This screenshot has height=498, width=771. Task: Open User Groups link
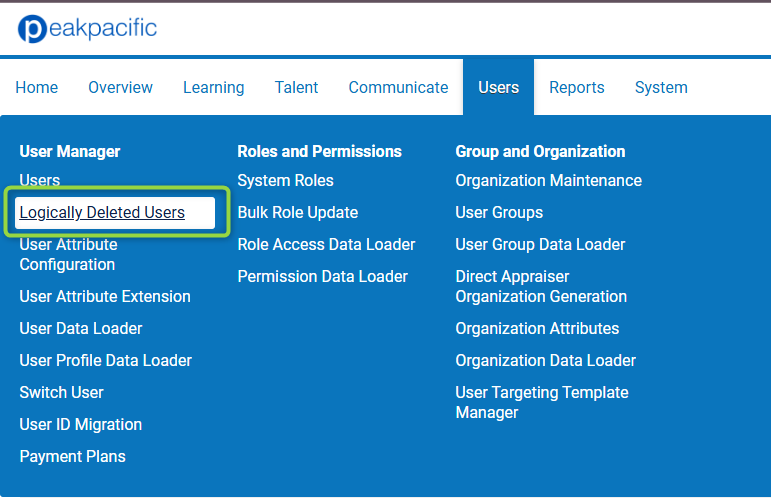coord(499,212)
